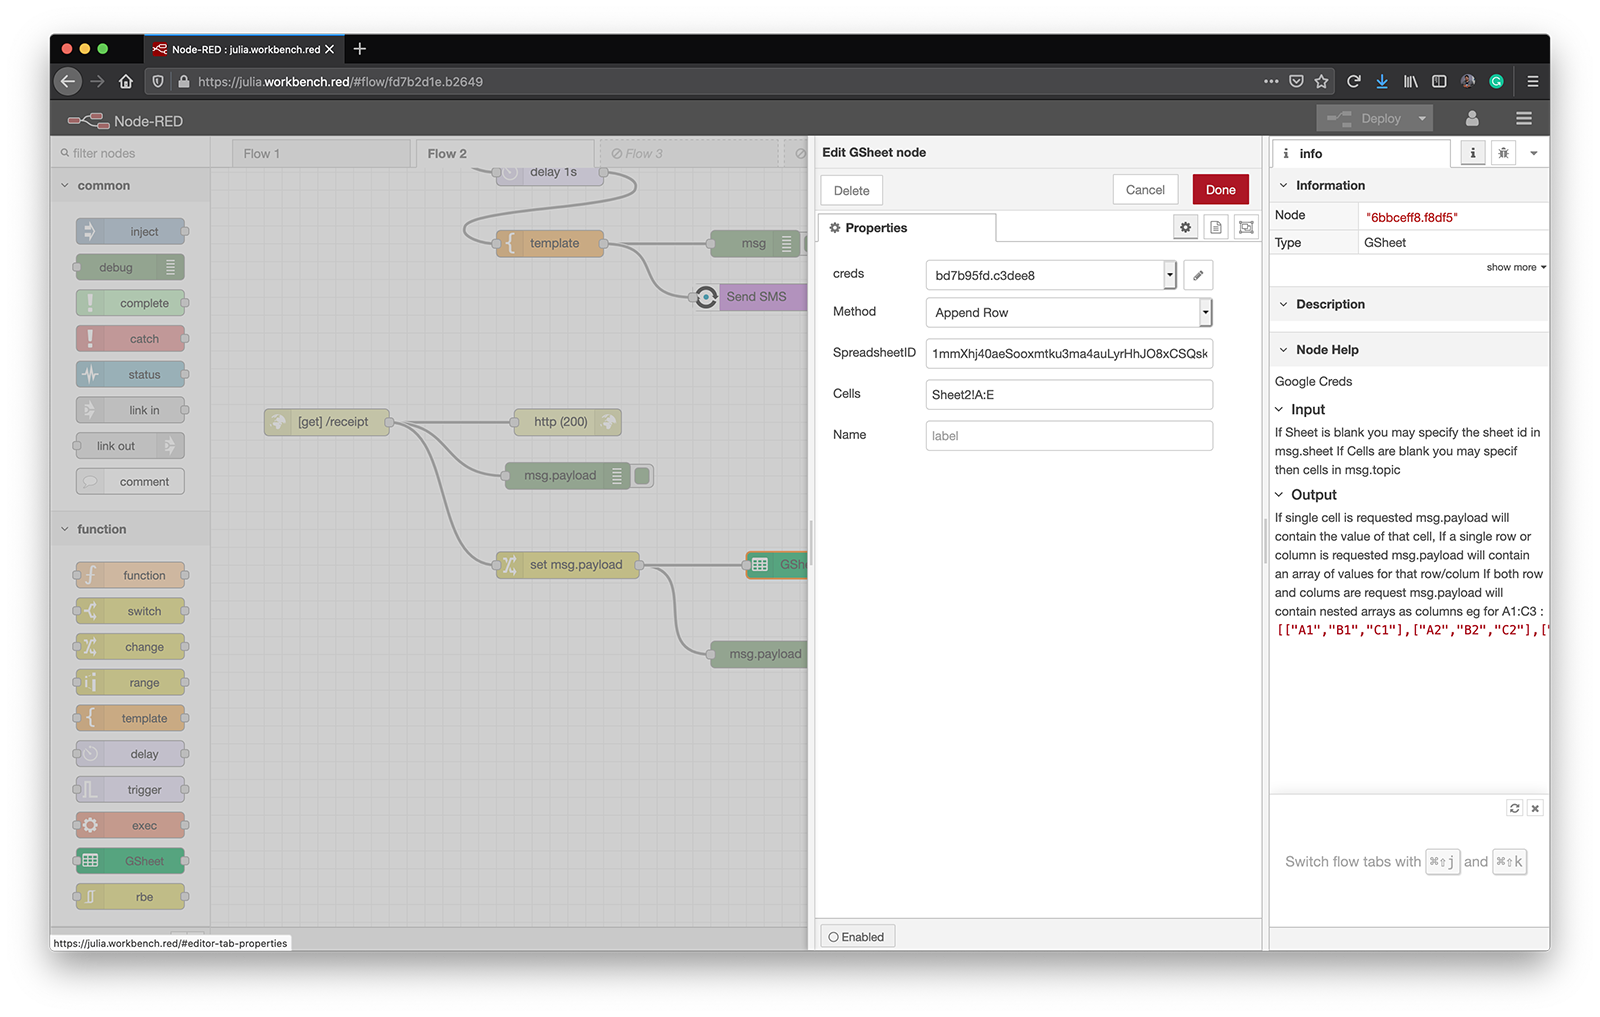
Task: Click browser back arrow
Action: point(67,82)
